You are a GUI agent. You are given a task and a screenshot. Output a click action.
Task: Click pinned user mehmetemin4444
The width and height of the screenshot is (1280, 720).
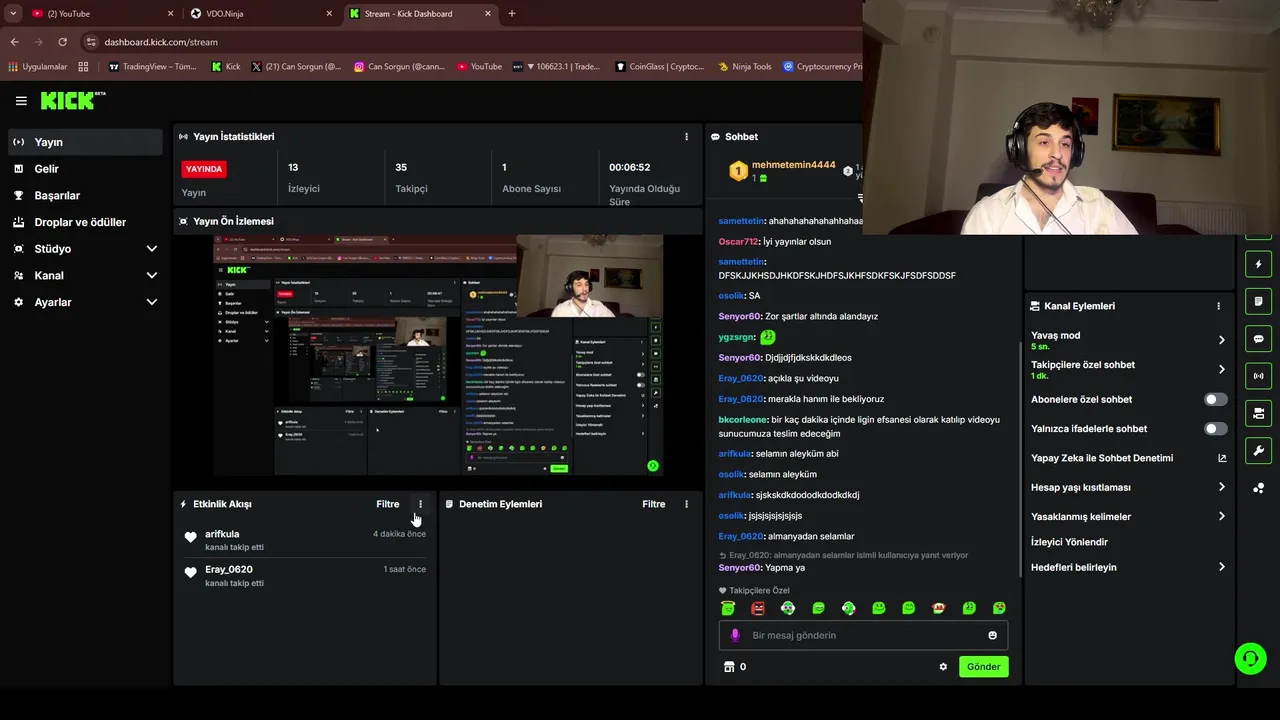pos(793,165)
